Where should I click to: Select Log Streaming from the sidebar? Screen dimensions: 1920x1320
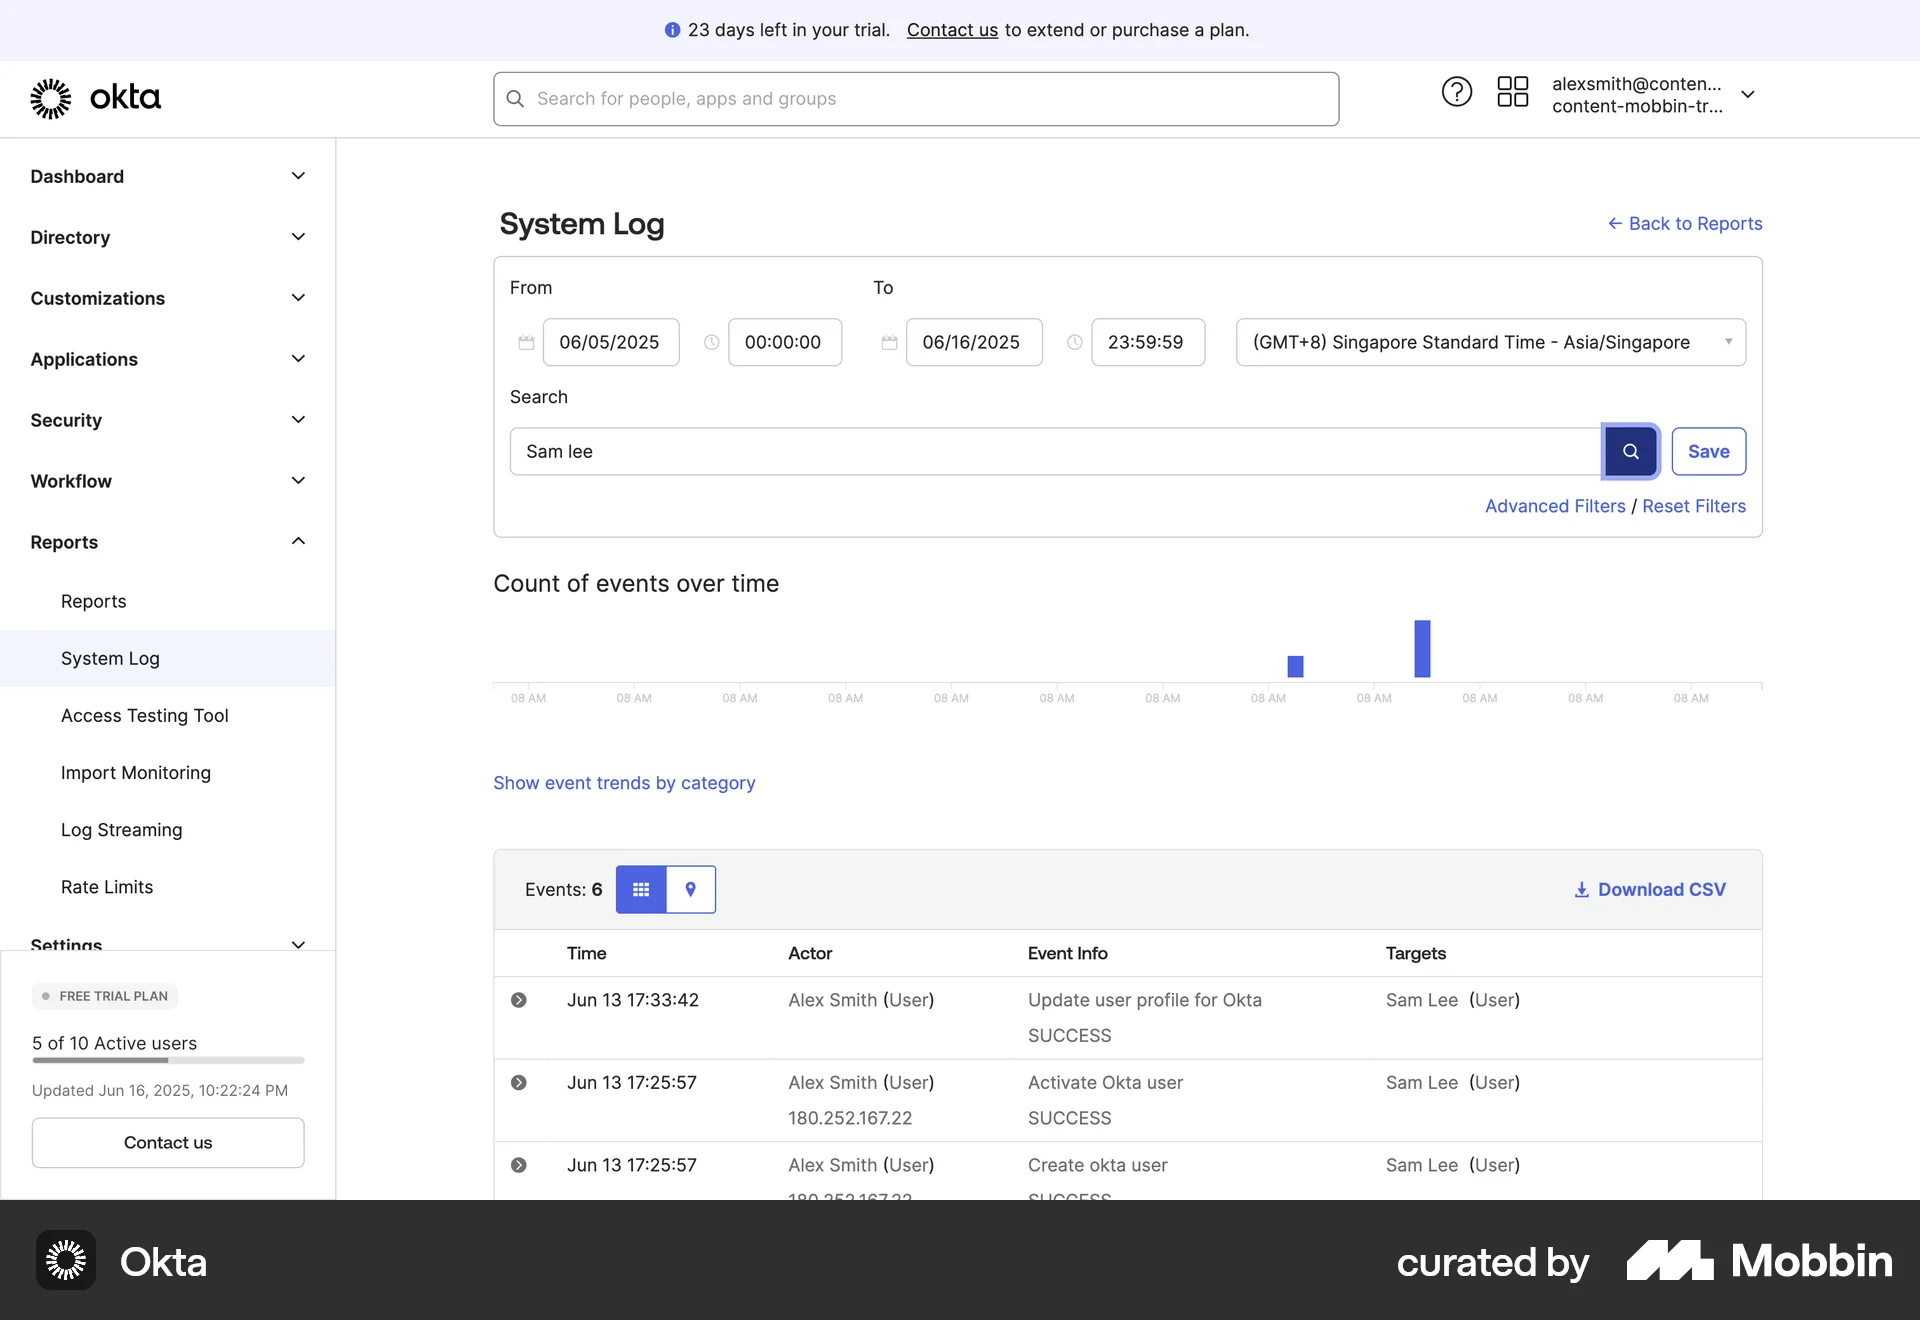(x=120, y=829)
